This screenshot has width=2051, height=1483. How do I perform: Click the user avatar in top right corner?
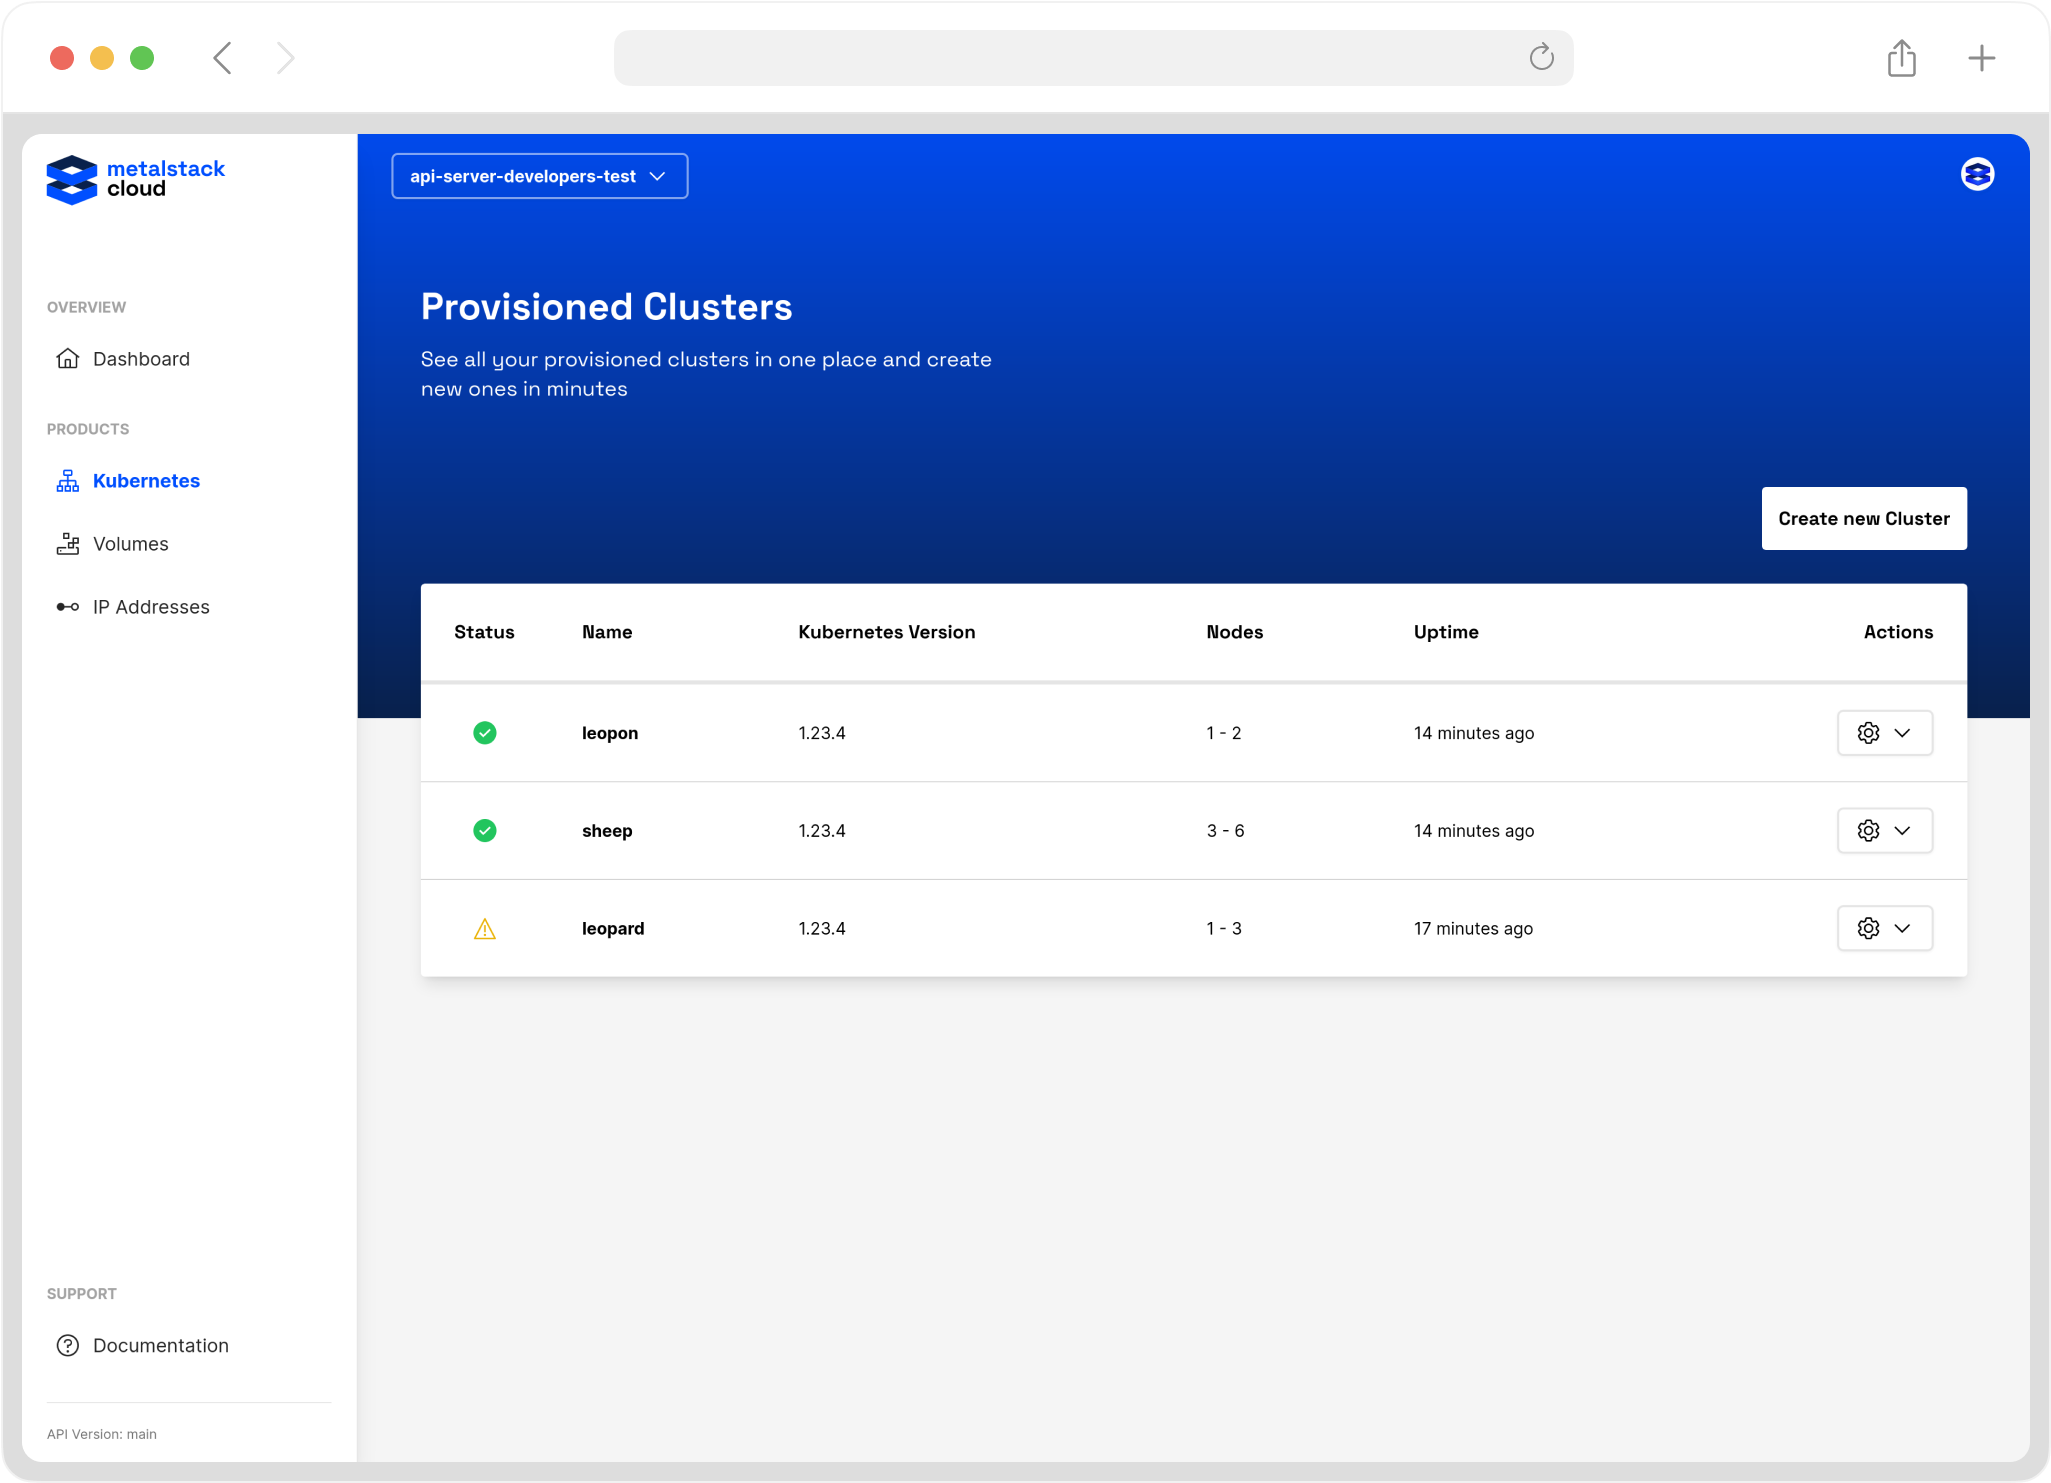coord(1976,174)
